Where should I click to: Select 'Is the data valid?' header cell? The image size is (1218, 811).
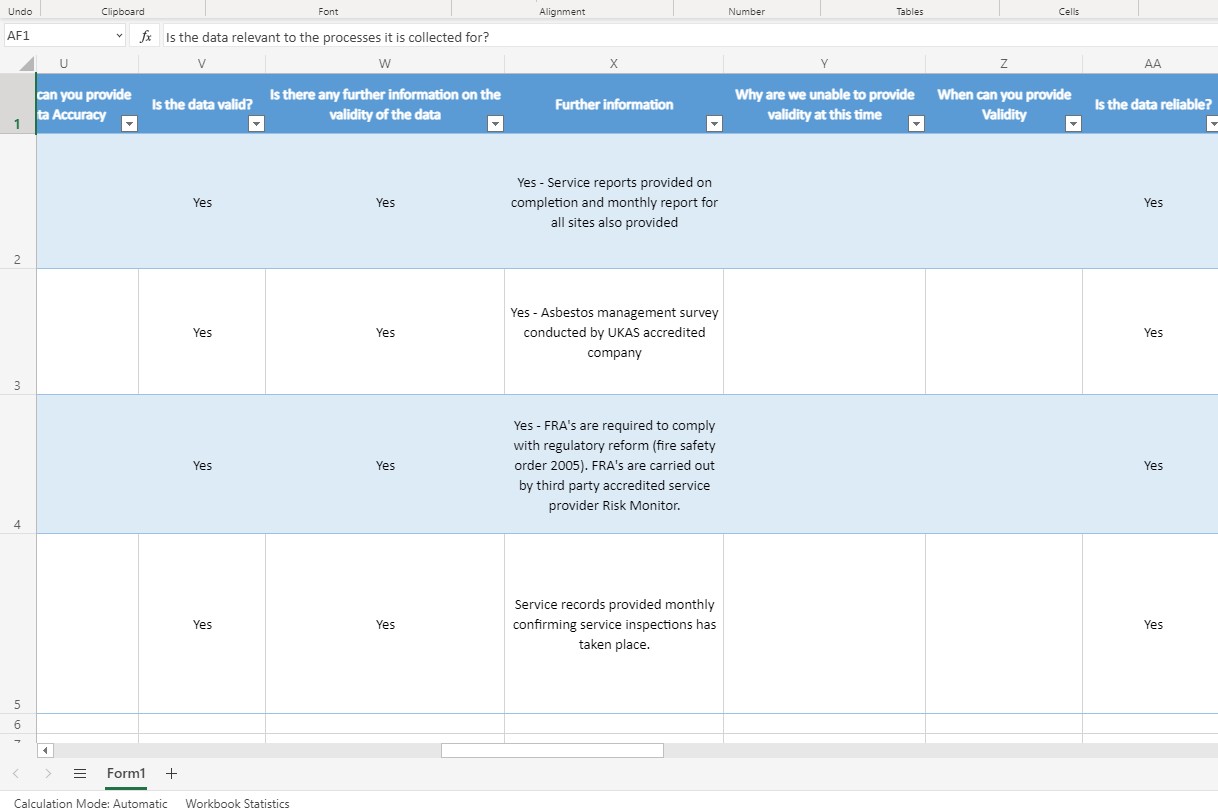(202, 104)
